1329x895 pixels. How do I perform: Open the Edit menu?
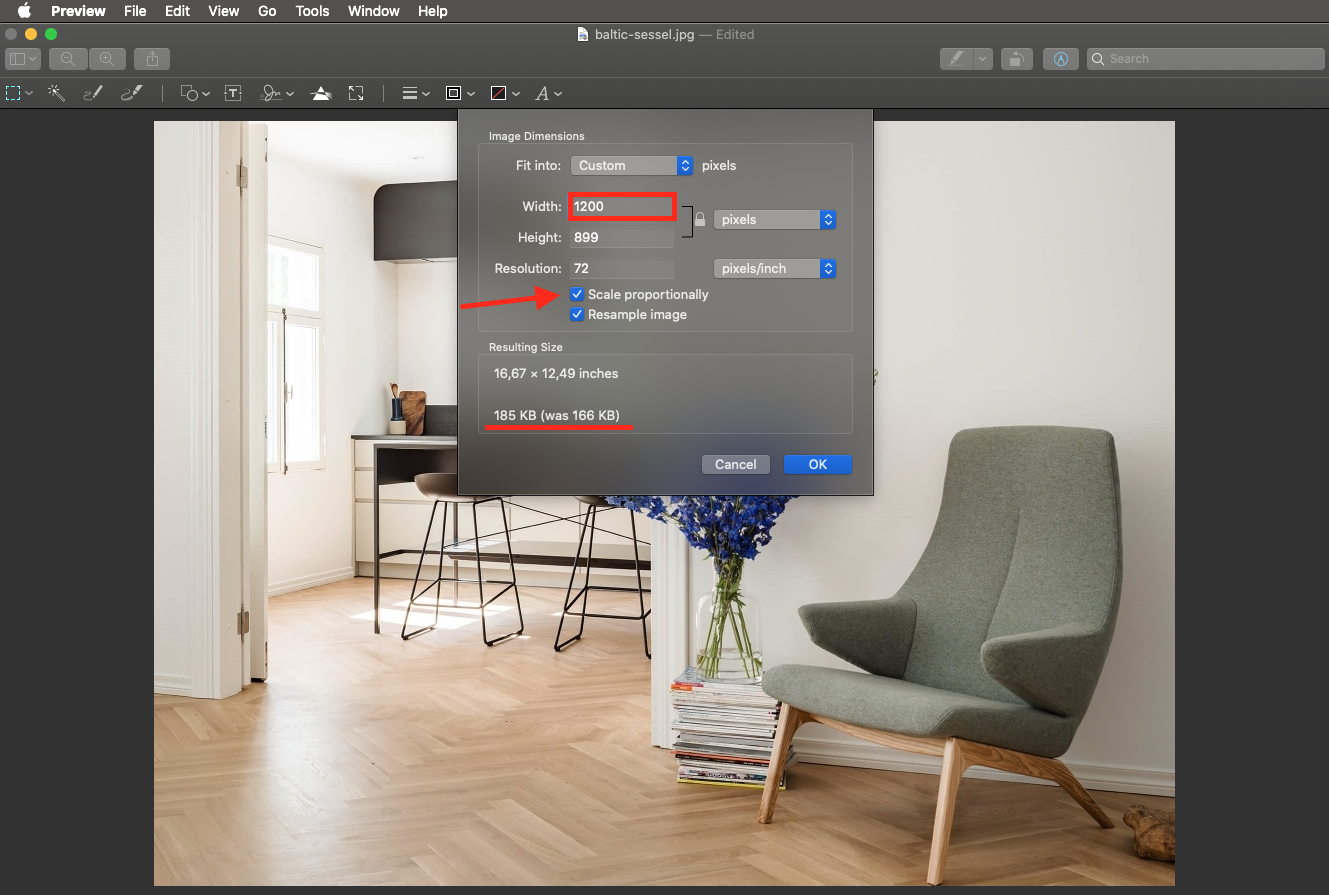point(177,11)
